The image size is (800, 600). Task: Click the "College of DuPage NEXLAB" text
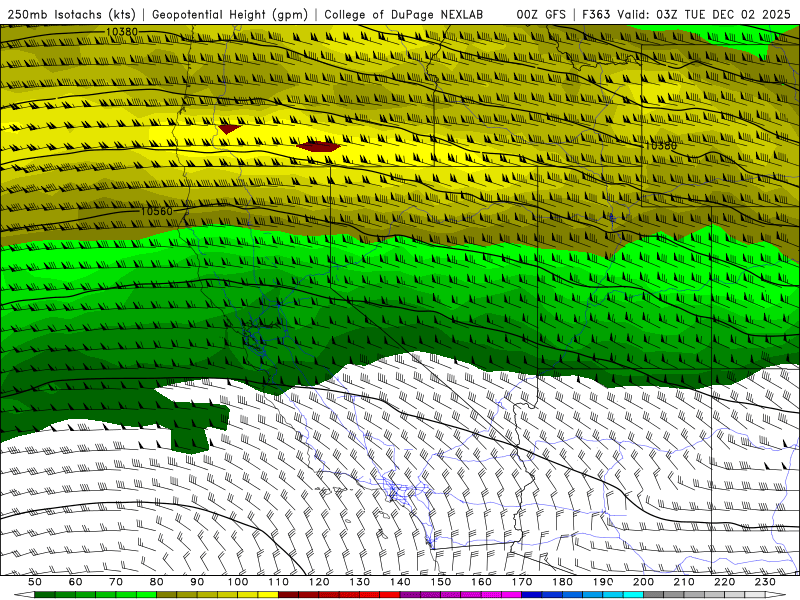point(403,14)
